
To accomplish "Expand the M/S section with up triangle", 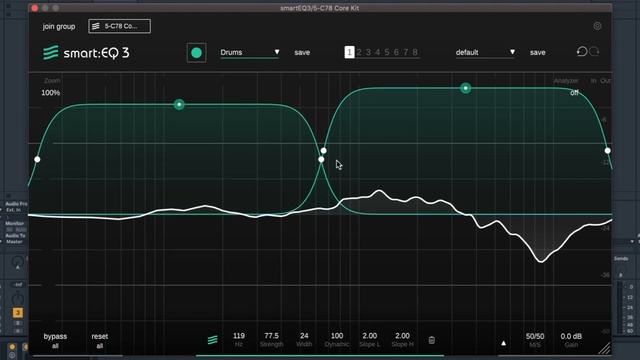I will [x=503, y=343].
